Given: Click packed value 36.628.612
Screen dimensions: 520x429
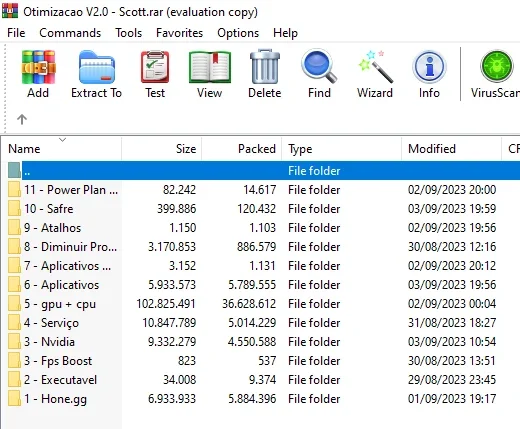Looking at the screenshot, I should (x=249, y=304).
